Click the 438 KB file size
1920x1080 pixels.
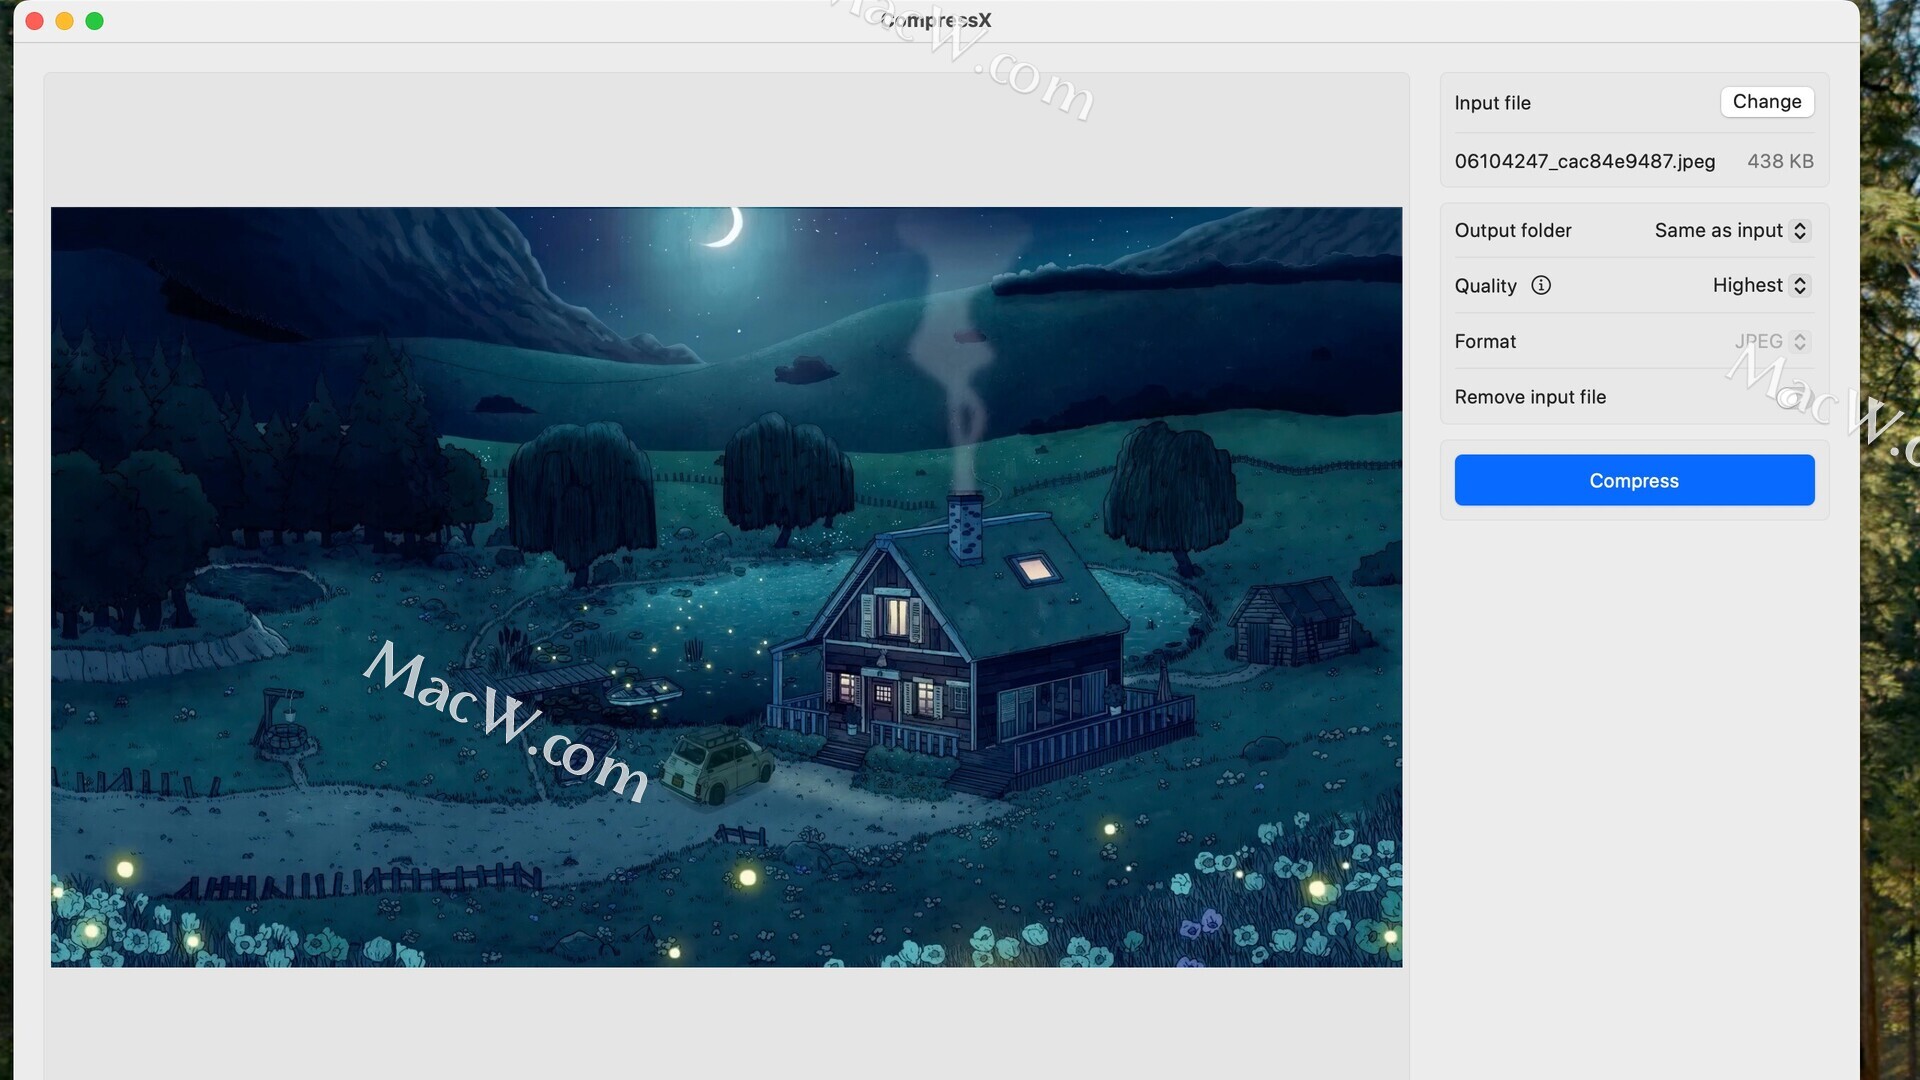click(1780, 161)
